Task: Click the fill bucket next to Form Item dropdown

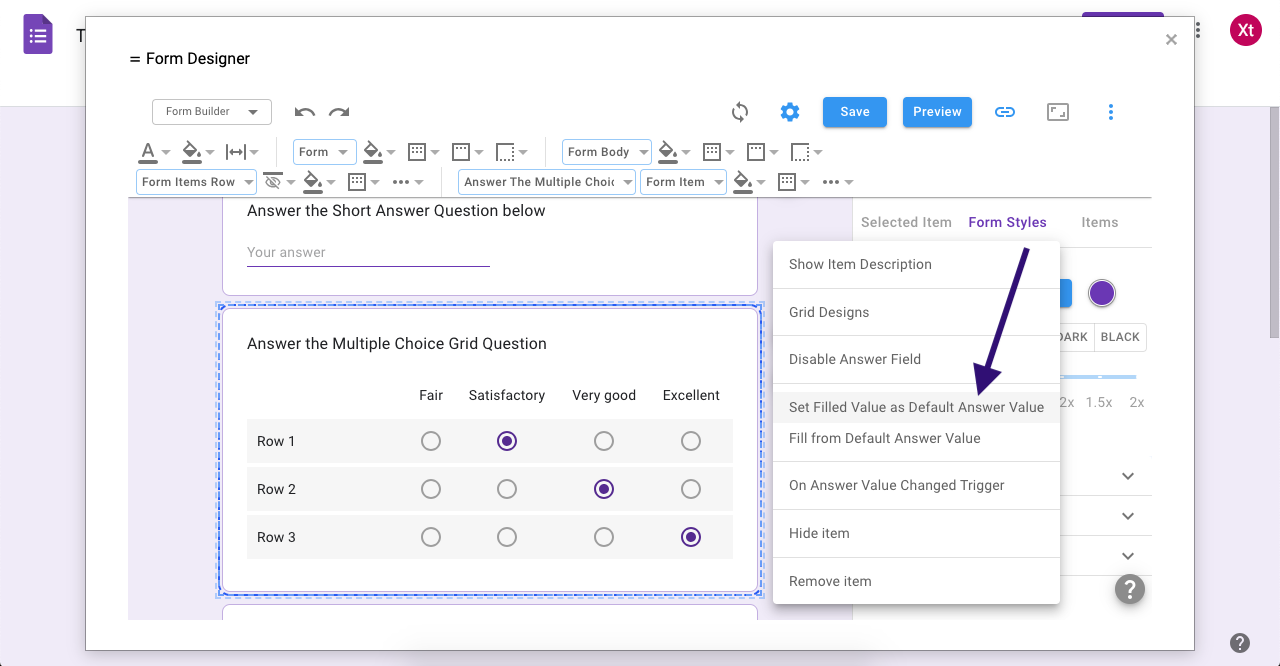Action: 743,182
